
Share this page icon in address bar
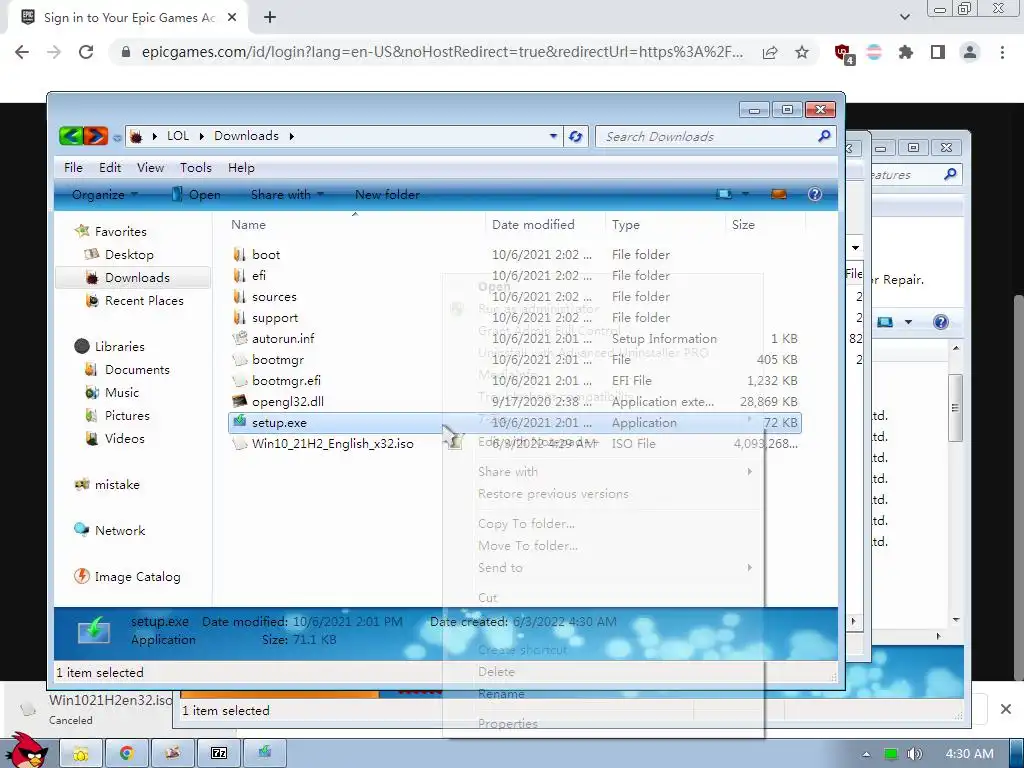point(770,52)
